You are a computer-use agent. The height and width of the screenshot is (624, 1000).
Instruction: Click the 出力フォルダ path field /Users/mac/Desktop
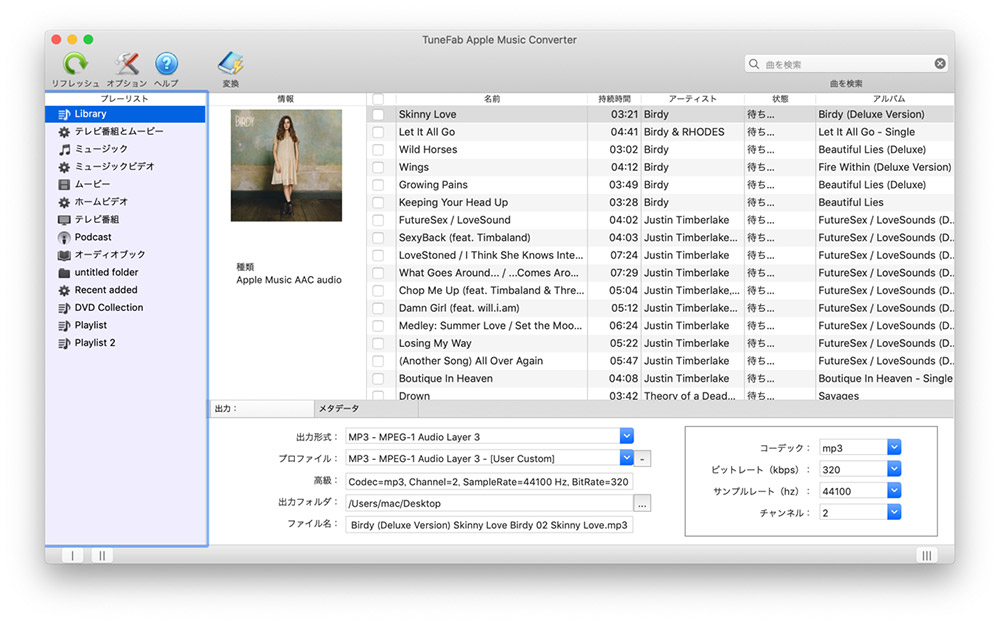(489, 503)
